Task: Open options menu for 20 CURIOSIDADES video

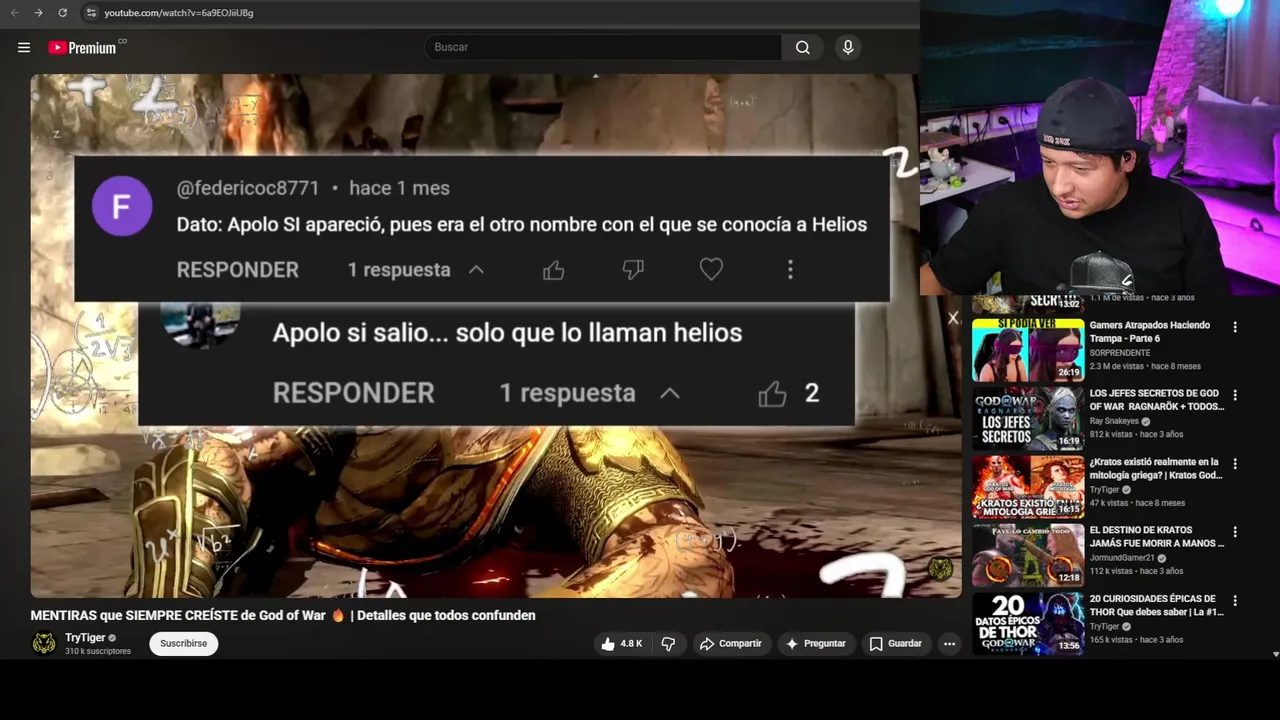Action: (1235, 601)
